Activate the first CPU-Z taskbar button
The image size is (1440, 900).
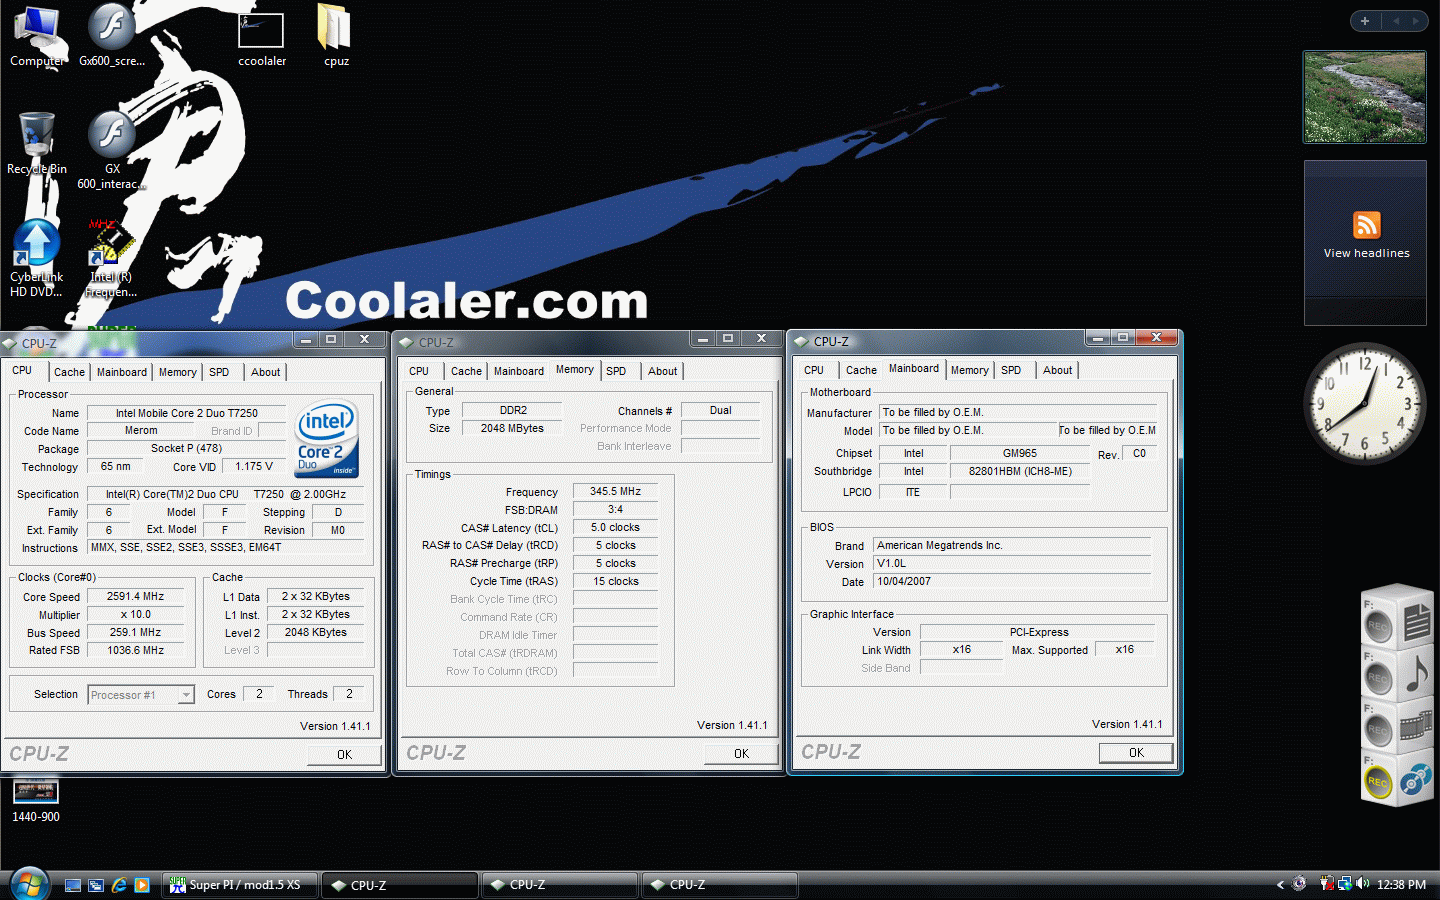point(400,885)
